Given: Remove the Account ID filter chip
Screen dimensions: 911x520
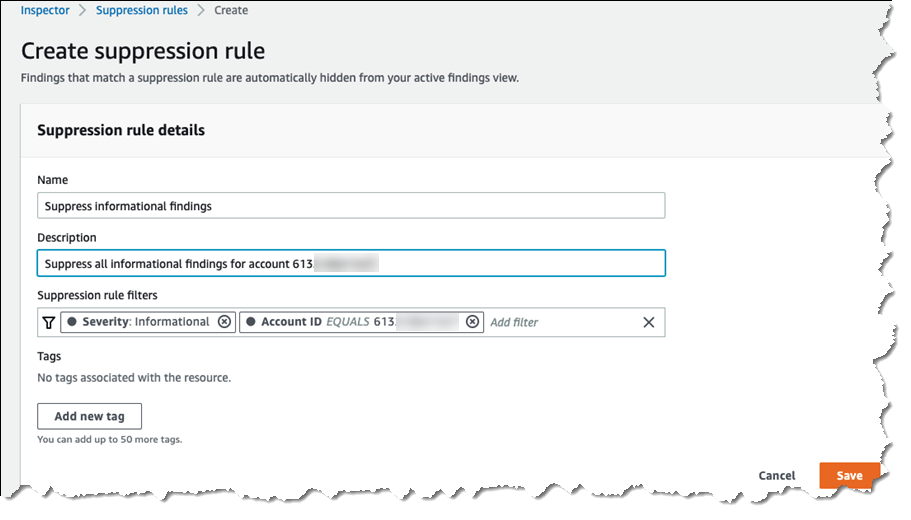Looking at the screenshot, I should [472, 322].
